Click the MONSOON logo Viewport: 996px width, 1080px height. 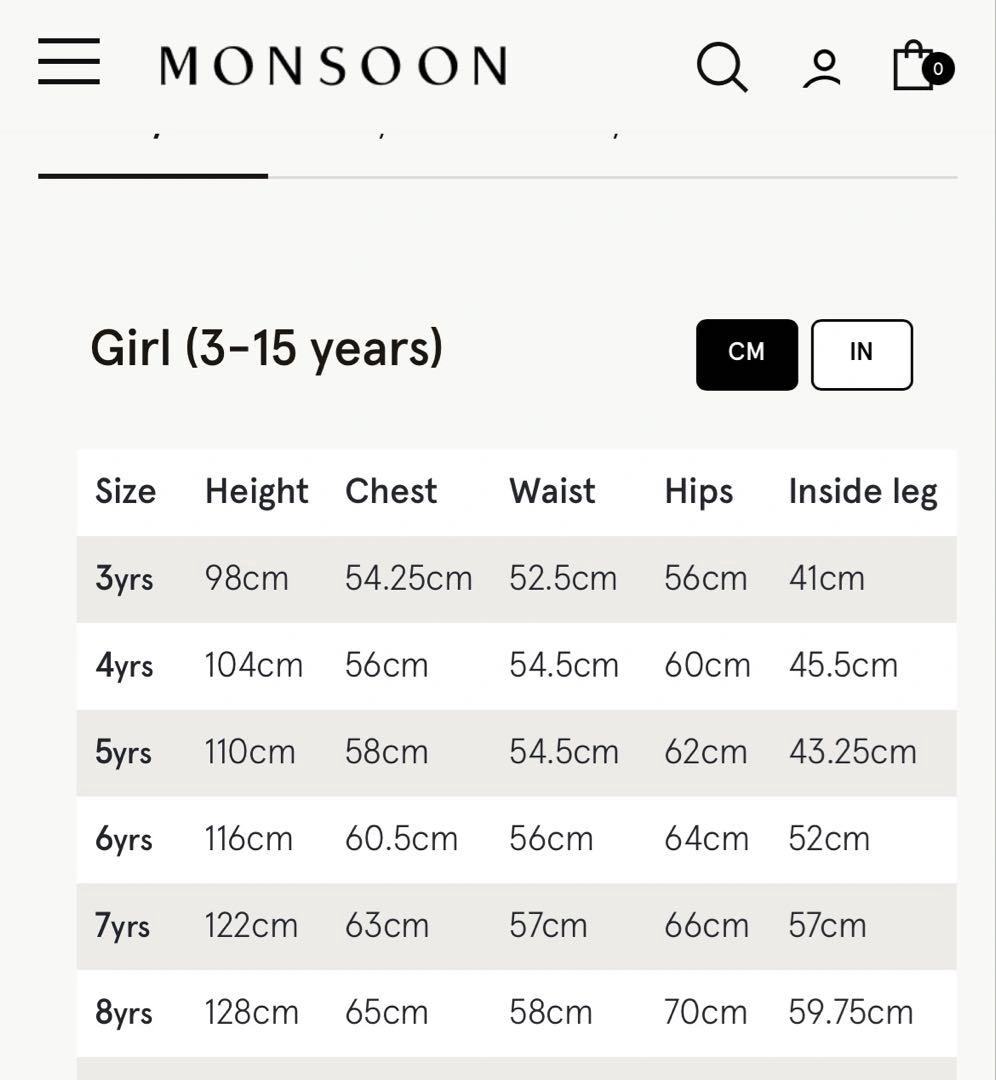(x=333, y=65)
